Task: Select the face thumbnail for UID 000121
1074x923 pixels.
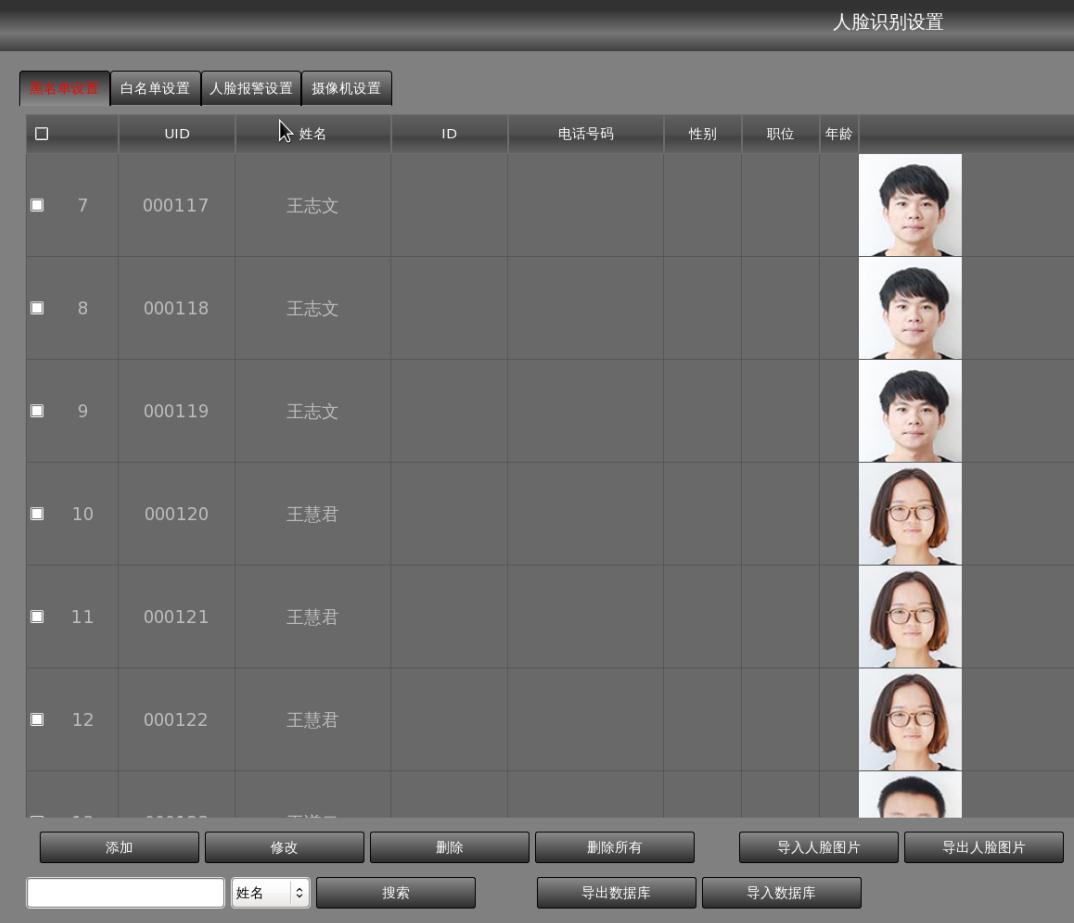Action: 910,617
